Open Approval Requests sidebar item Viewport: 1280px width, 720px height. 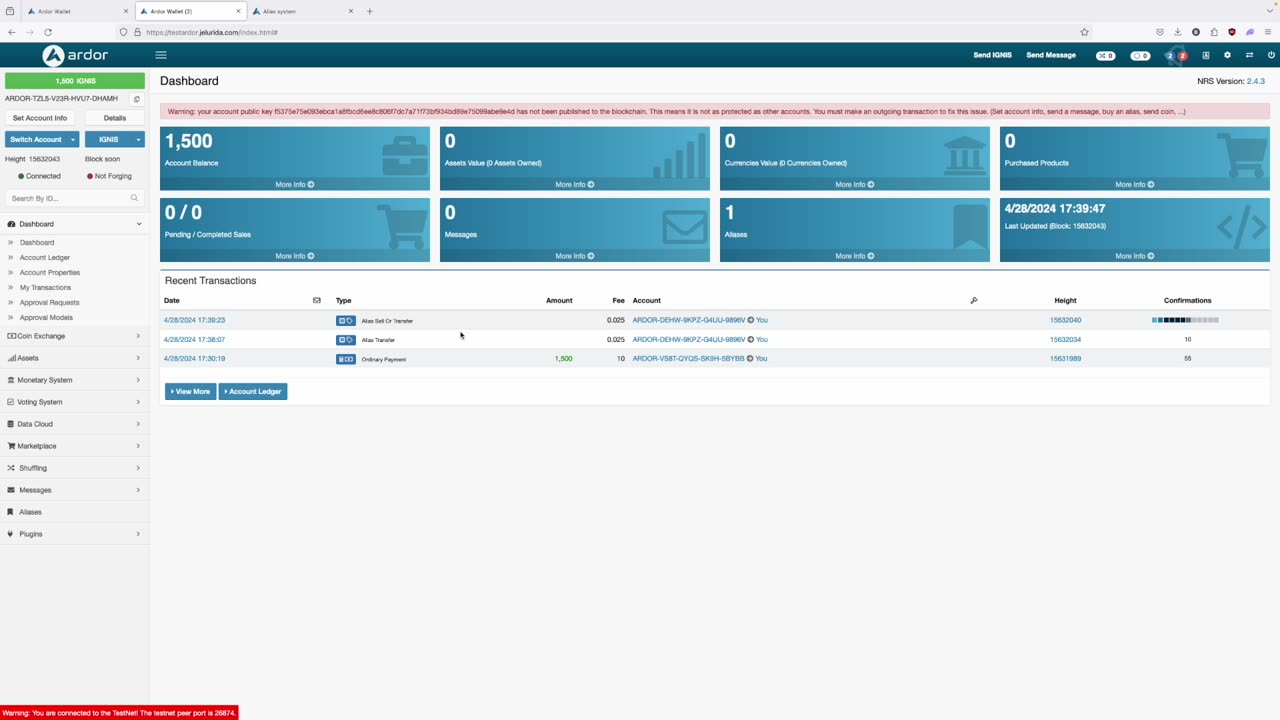[x=49, y=302]
